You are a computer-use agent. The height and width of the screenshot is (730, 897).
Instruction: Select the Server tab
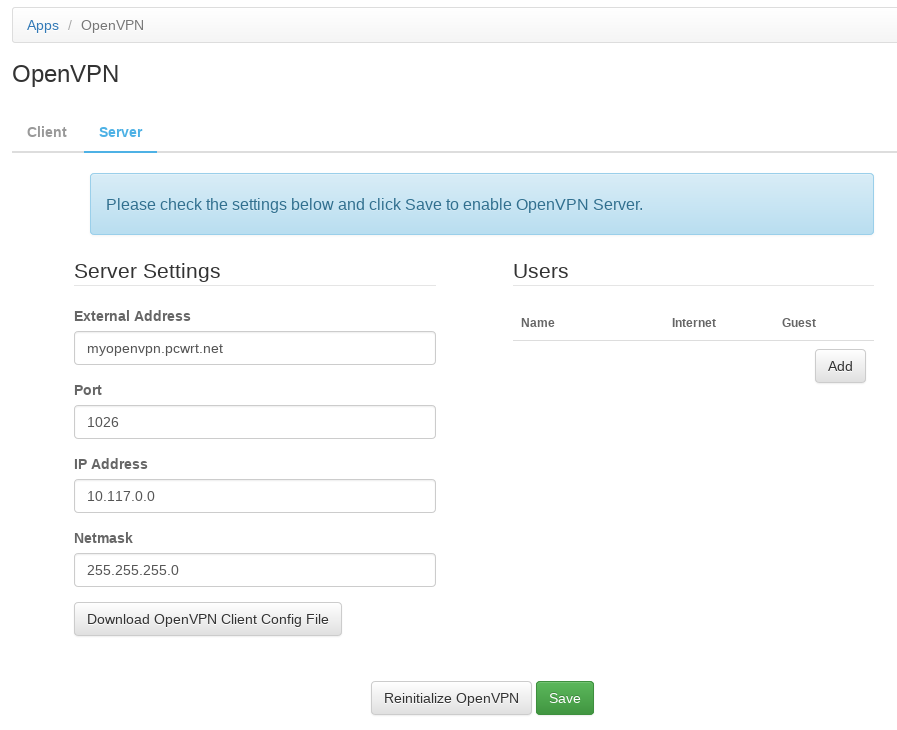pos(120,132)
